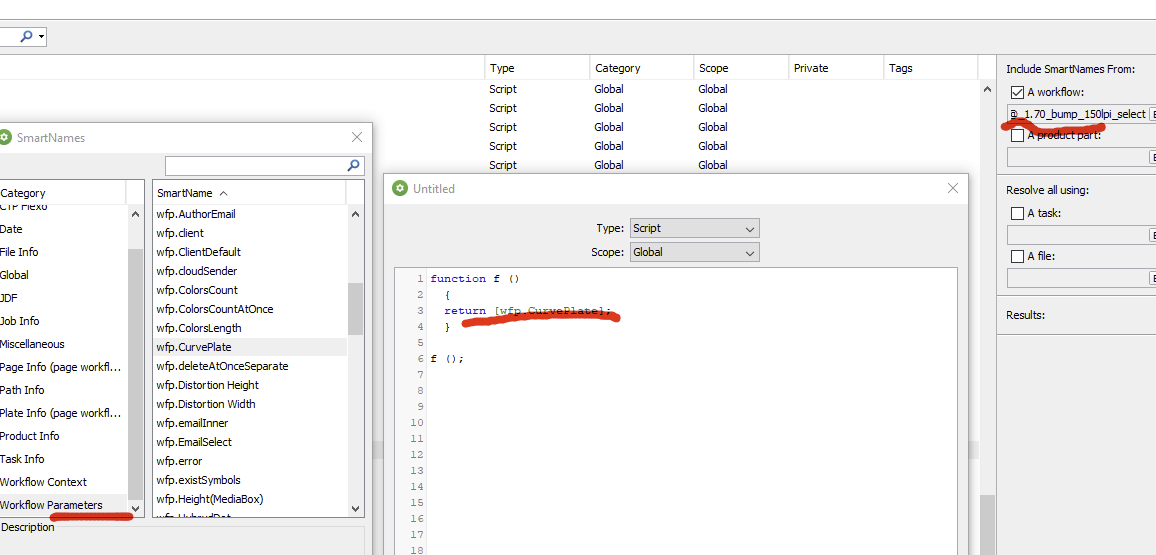Toggle the 'A workflow' checkbox
This screenshot has width=1156, height=555.
click(1017, 92)
